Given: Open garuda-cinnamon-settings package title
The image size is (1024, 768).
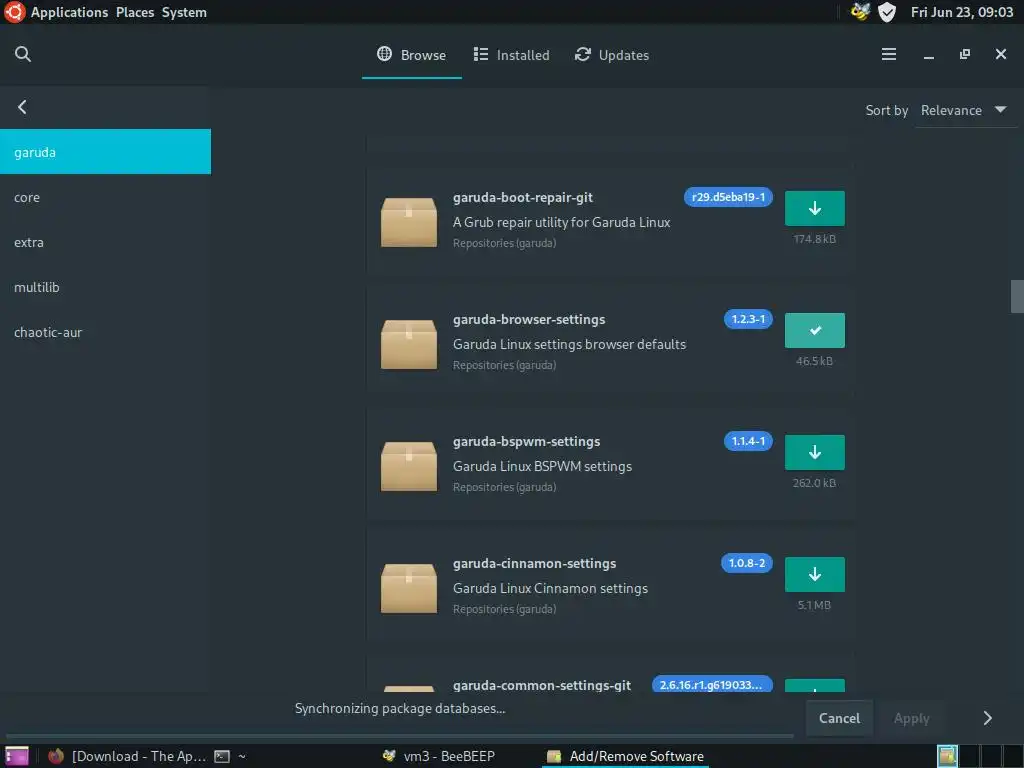Looking at the screenshot, I should point(534,564).
